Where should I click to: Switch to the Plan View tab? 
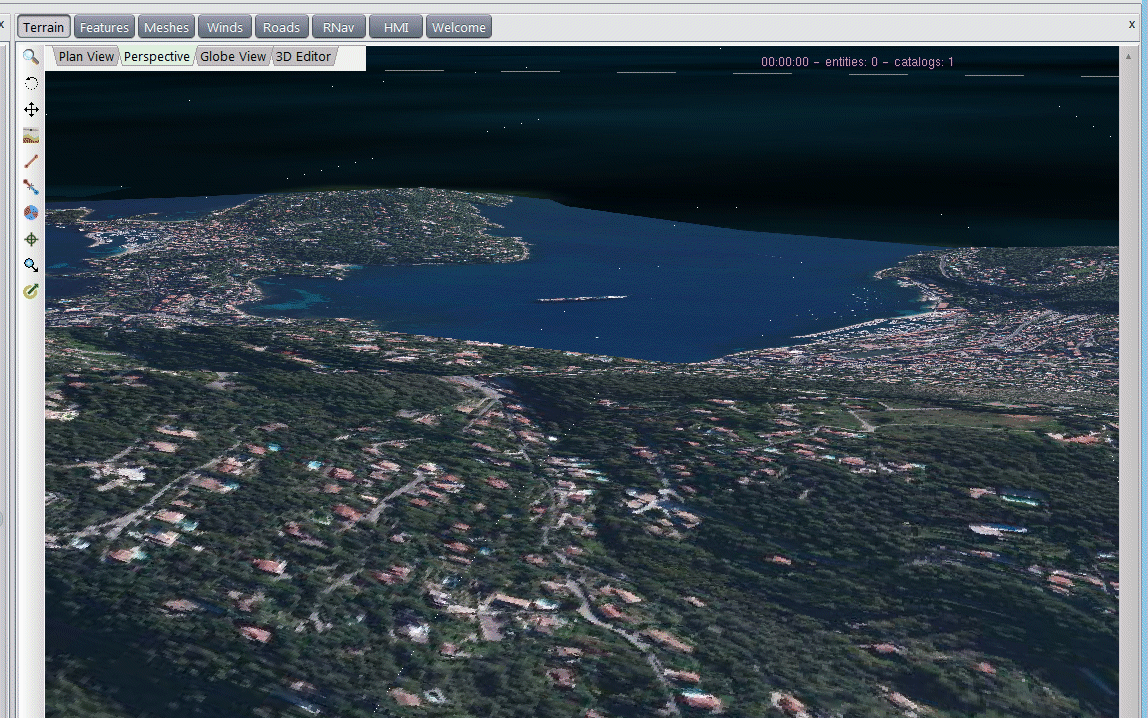[86, 57]
